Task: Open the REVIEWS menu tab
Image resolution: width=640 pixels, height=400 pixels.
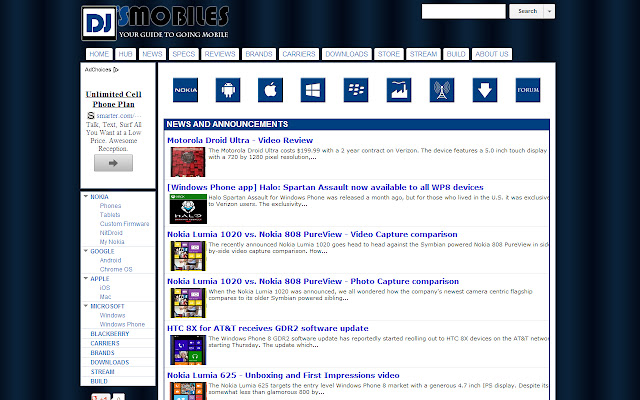Action: pos(220,54)
